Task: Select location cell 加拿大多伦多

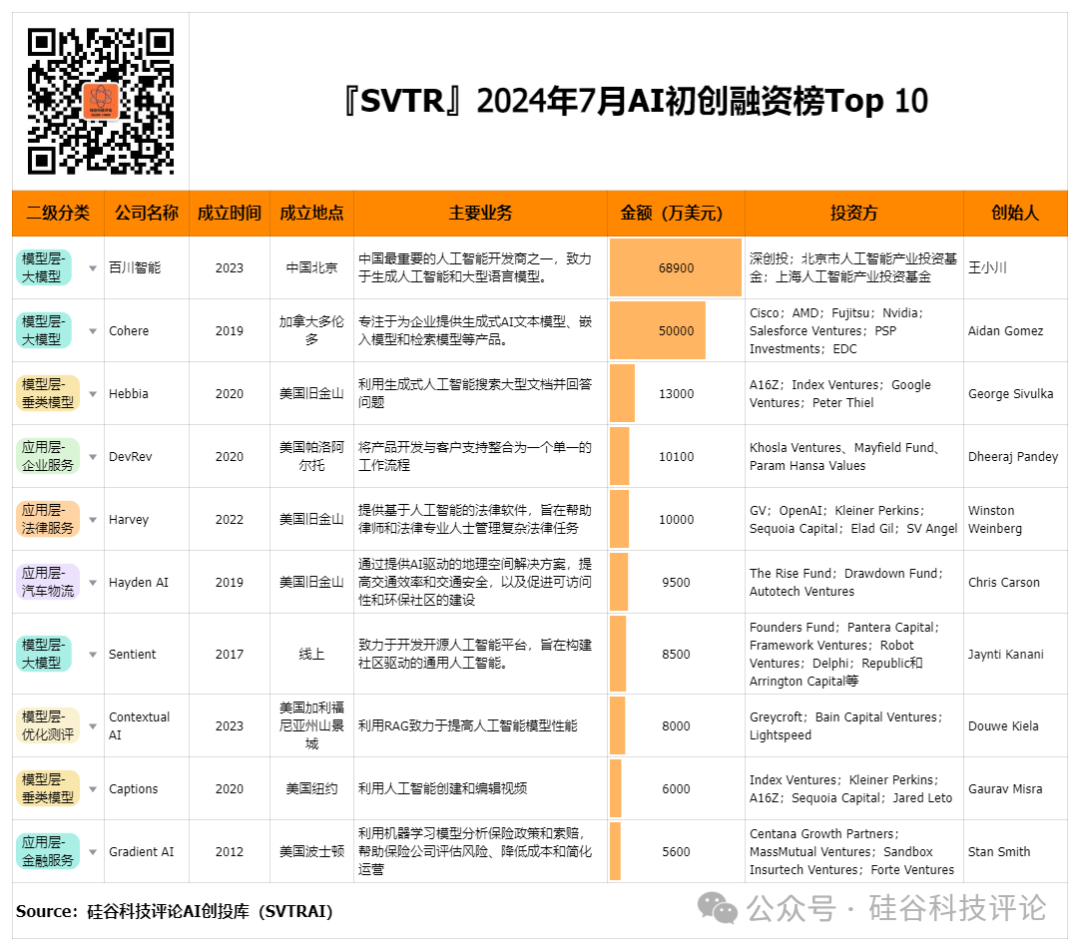Action: point(311,331)
